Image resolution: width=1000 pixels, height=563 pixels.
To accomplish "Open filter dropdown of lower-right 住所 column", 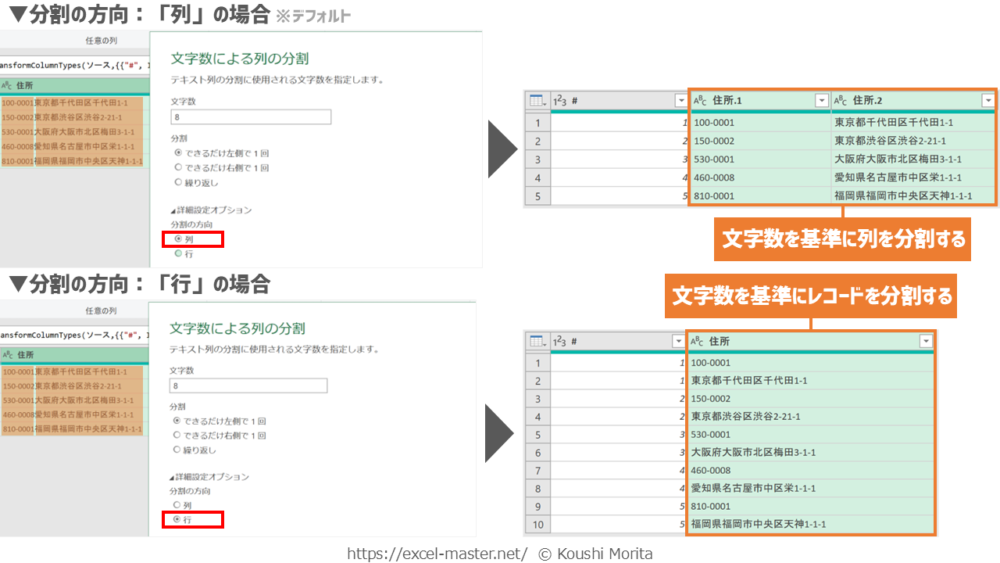I will tap(925, 342).
